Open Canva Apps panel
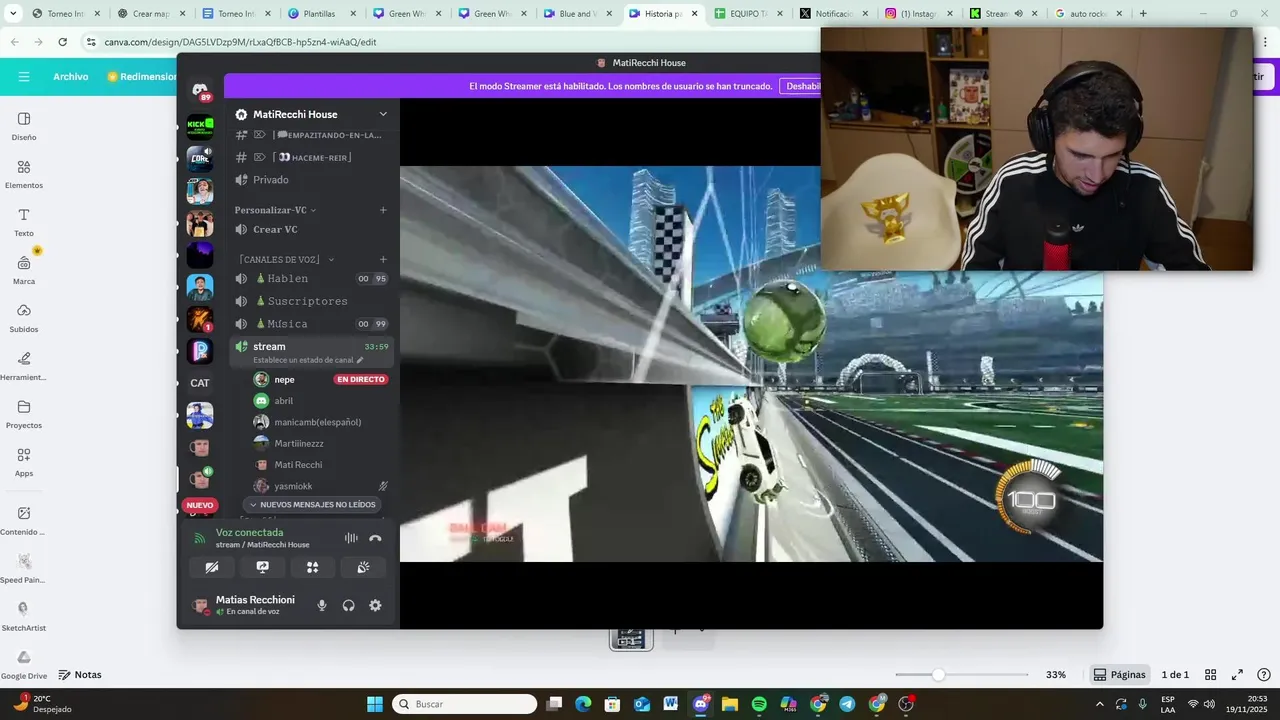Screen dimensions: 1280x720 tap(24, 461)
